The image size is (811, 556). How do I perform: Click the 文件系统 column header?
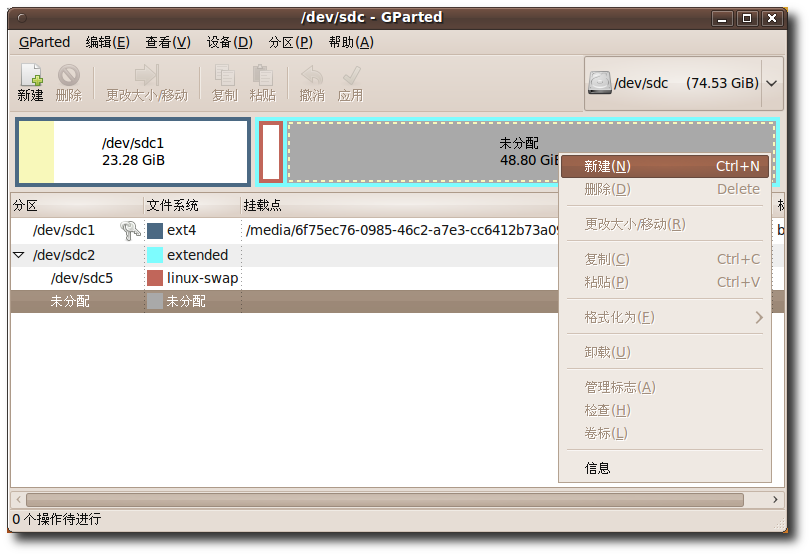(192, 205)
